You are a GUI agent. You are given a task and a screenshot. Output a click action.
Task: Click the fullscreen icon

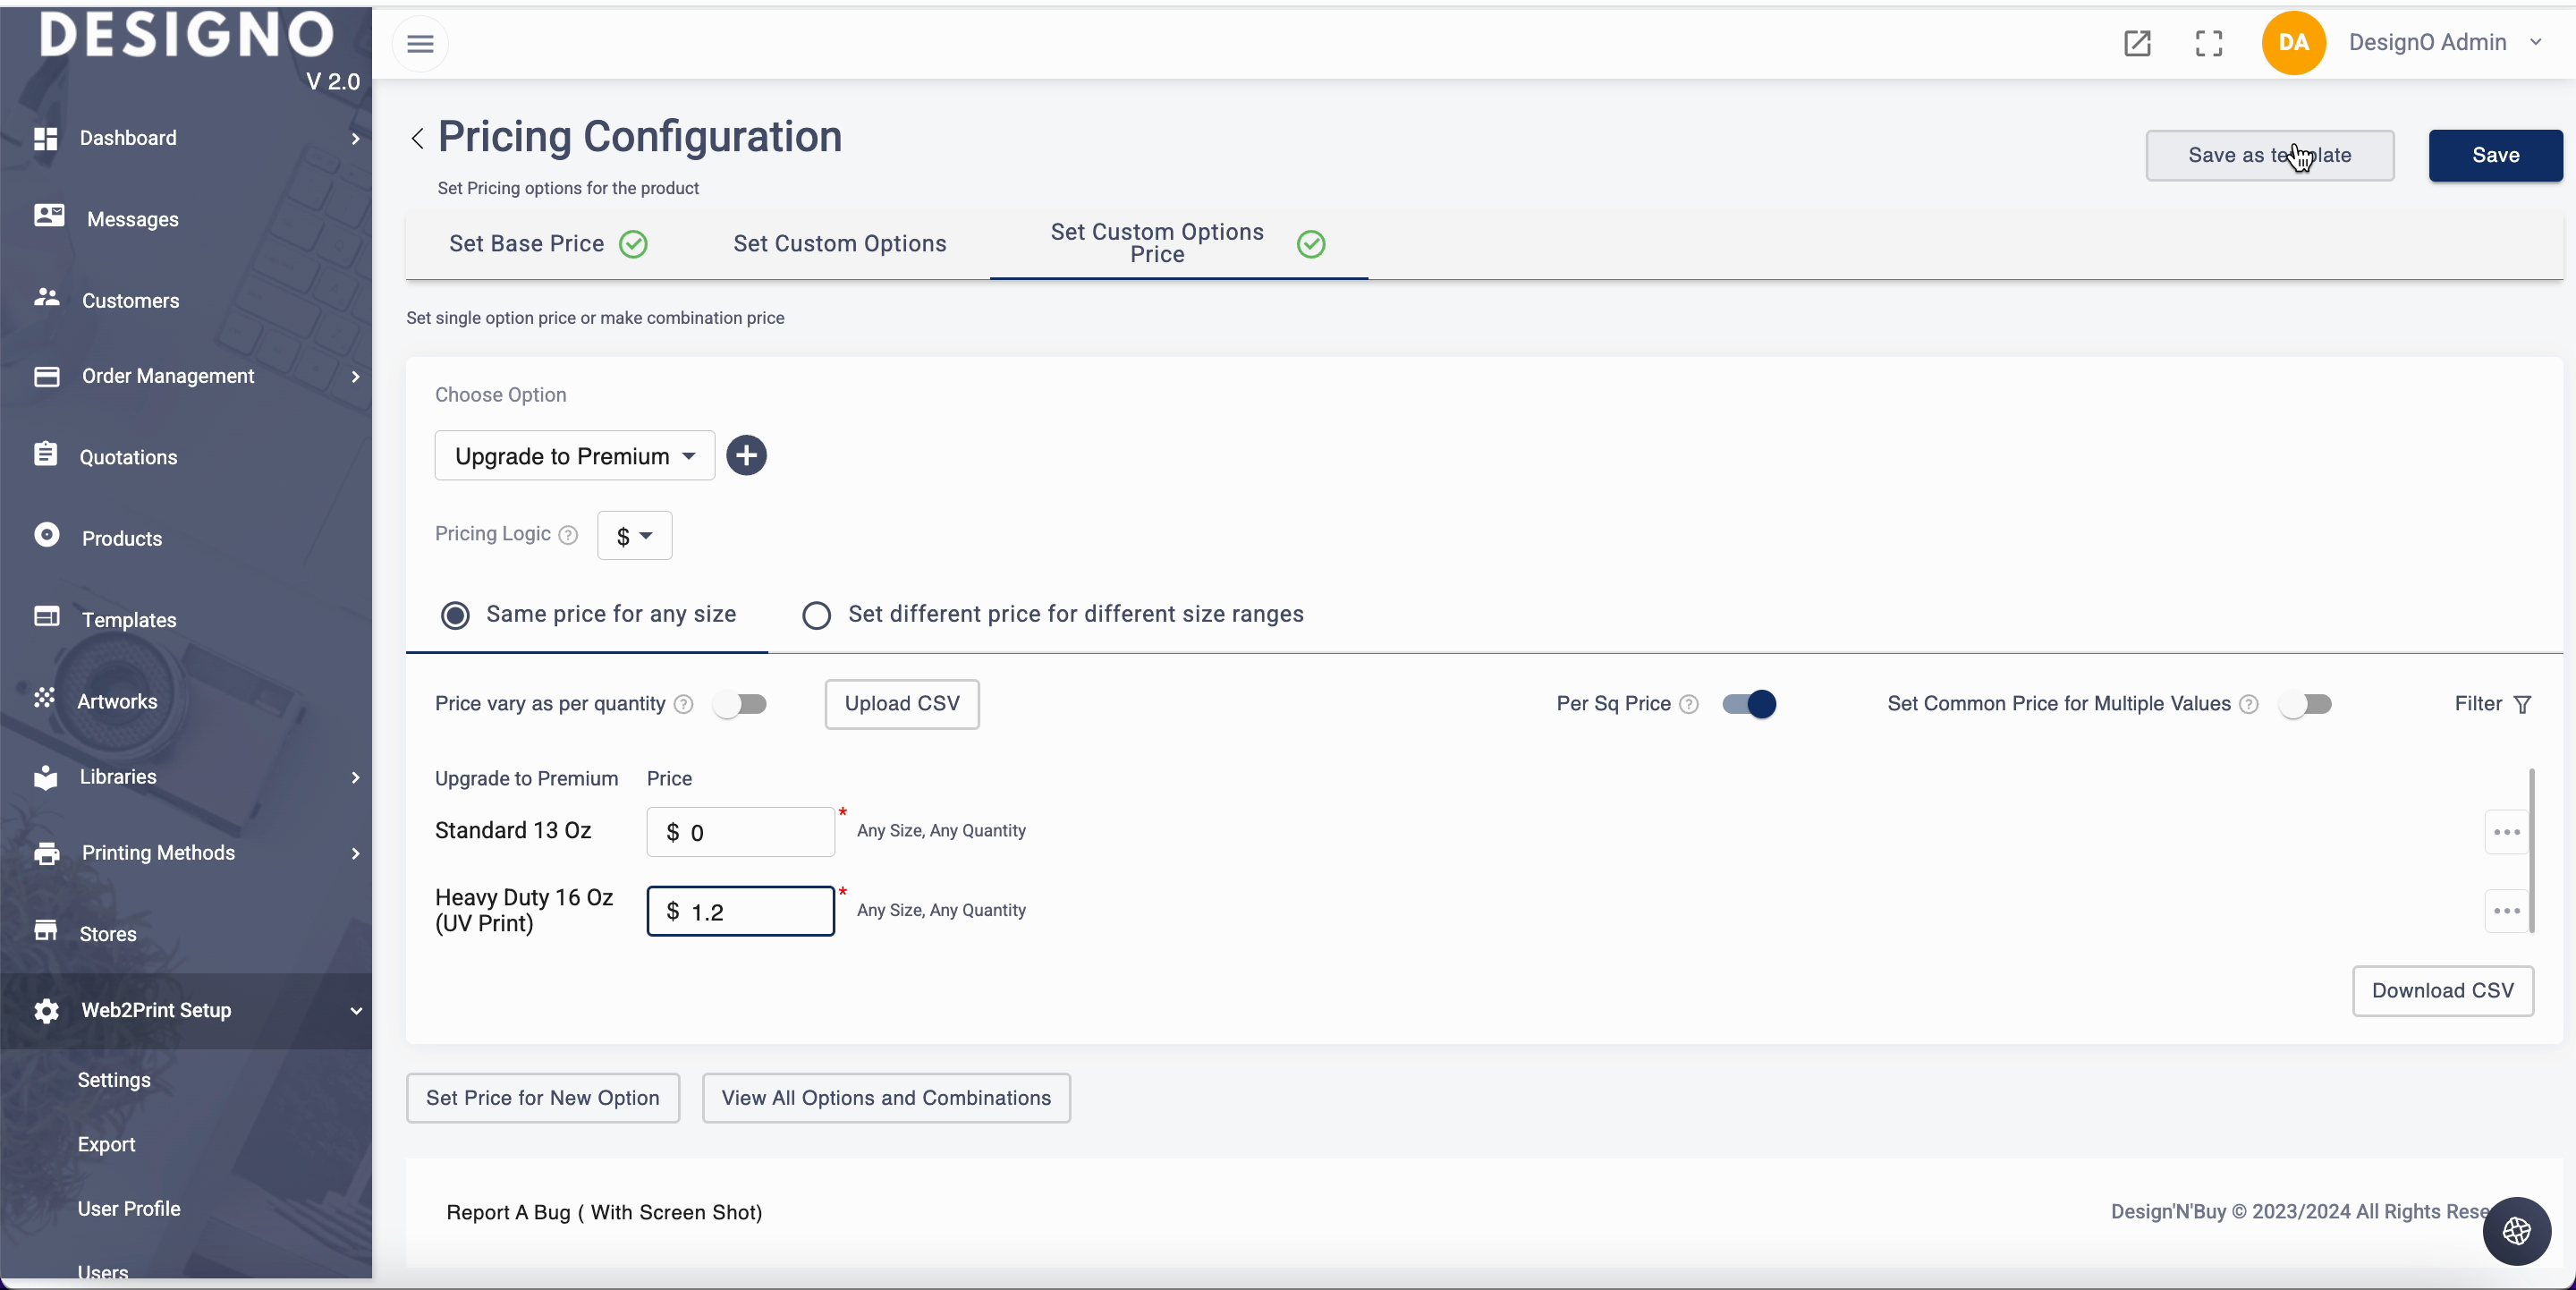(2208, 43)
